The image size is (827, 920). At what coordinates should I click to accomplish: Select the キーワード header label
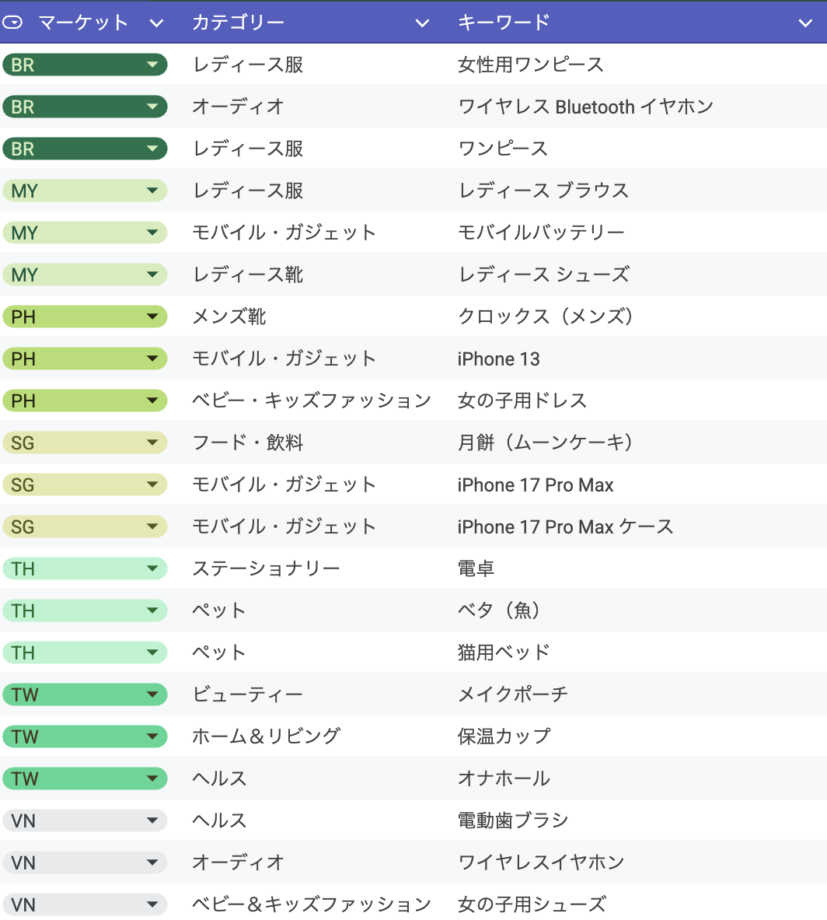(x=504, y=22)
